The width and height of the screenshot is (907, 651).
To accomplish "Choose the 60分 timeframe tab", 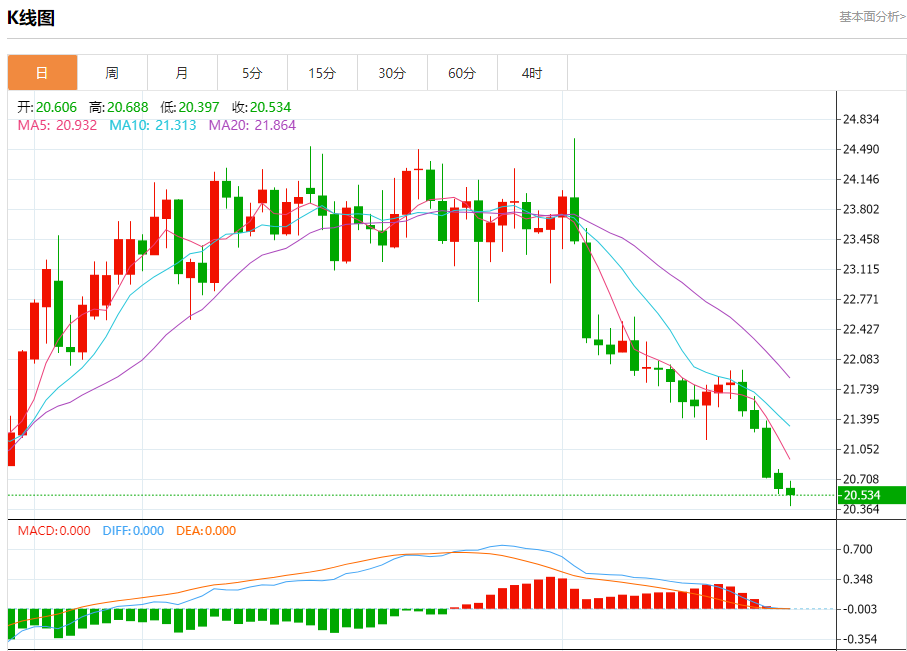I will (x=462, y=73).
